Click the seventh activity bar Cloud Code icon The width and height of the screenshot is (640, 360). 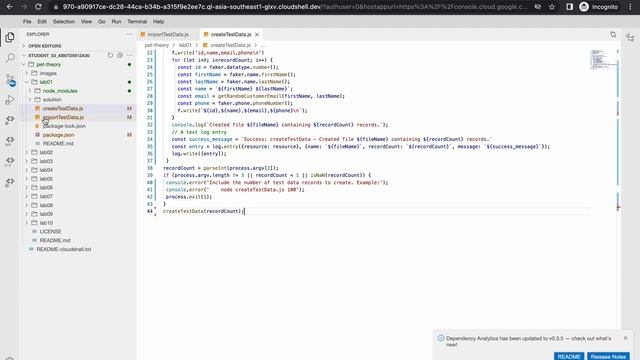click(x=10, y=162)
